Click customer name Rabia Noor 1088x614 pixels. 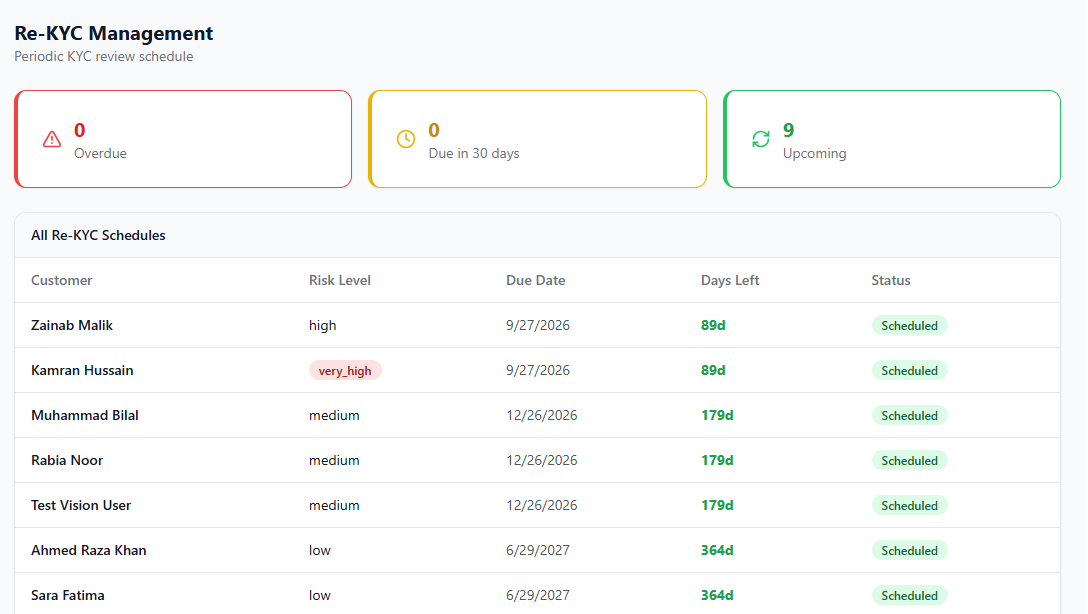tap(67, 461)
